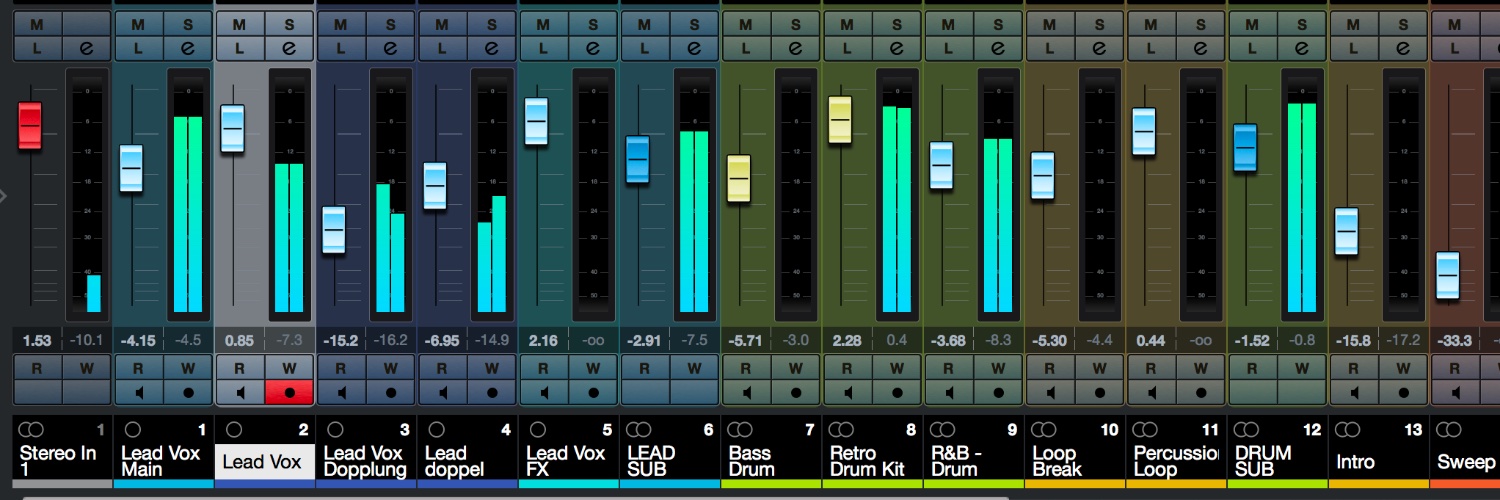Viewport: 1500px width, 500px height.
Task: Open channel settings (e) for Bass Drum
Action: point(796,47)
